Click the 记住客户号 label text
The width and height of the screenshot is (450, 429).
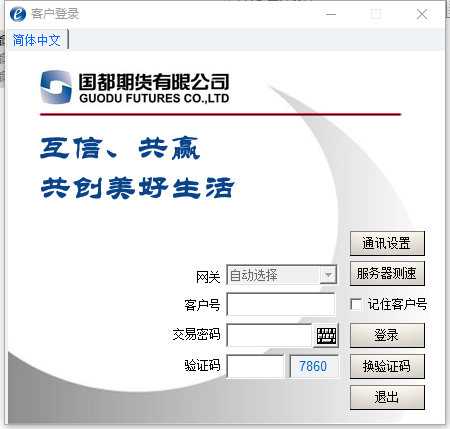click(397, 304)
